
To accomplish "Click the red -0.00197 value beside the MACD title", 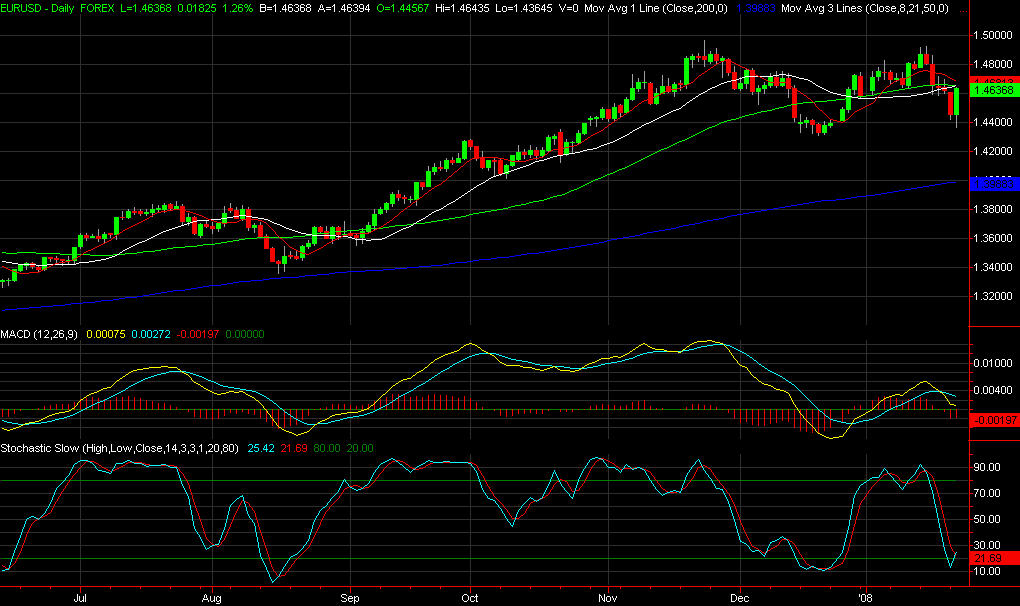I will tap(198, 334).
